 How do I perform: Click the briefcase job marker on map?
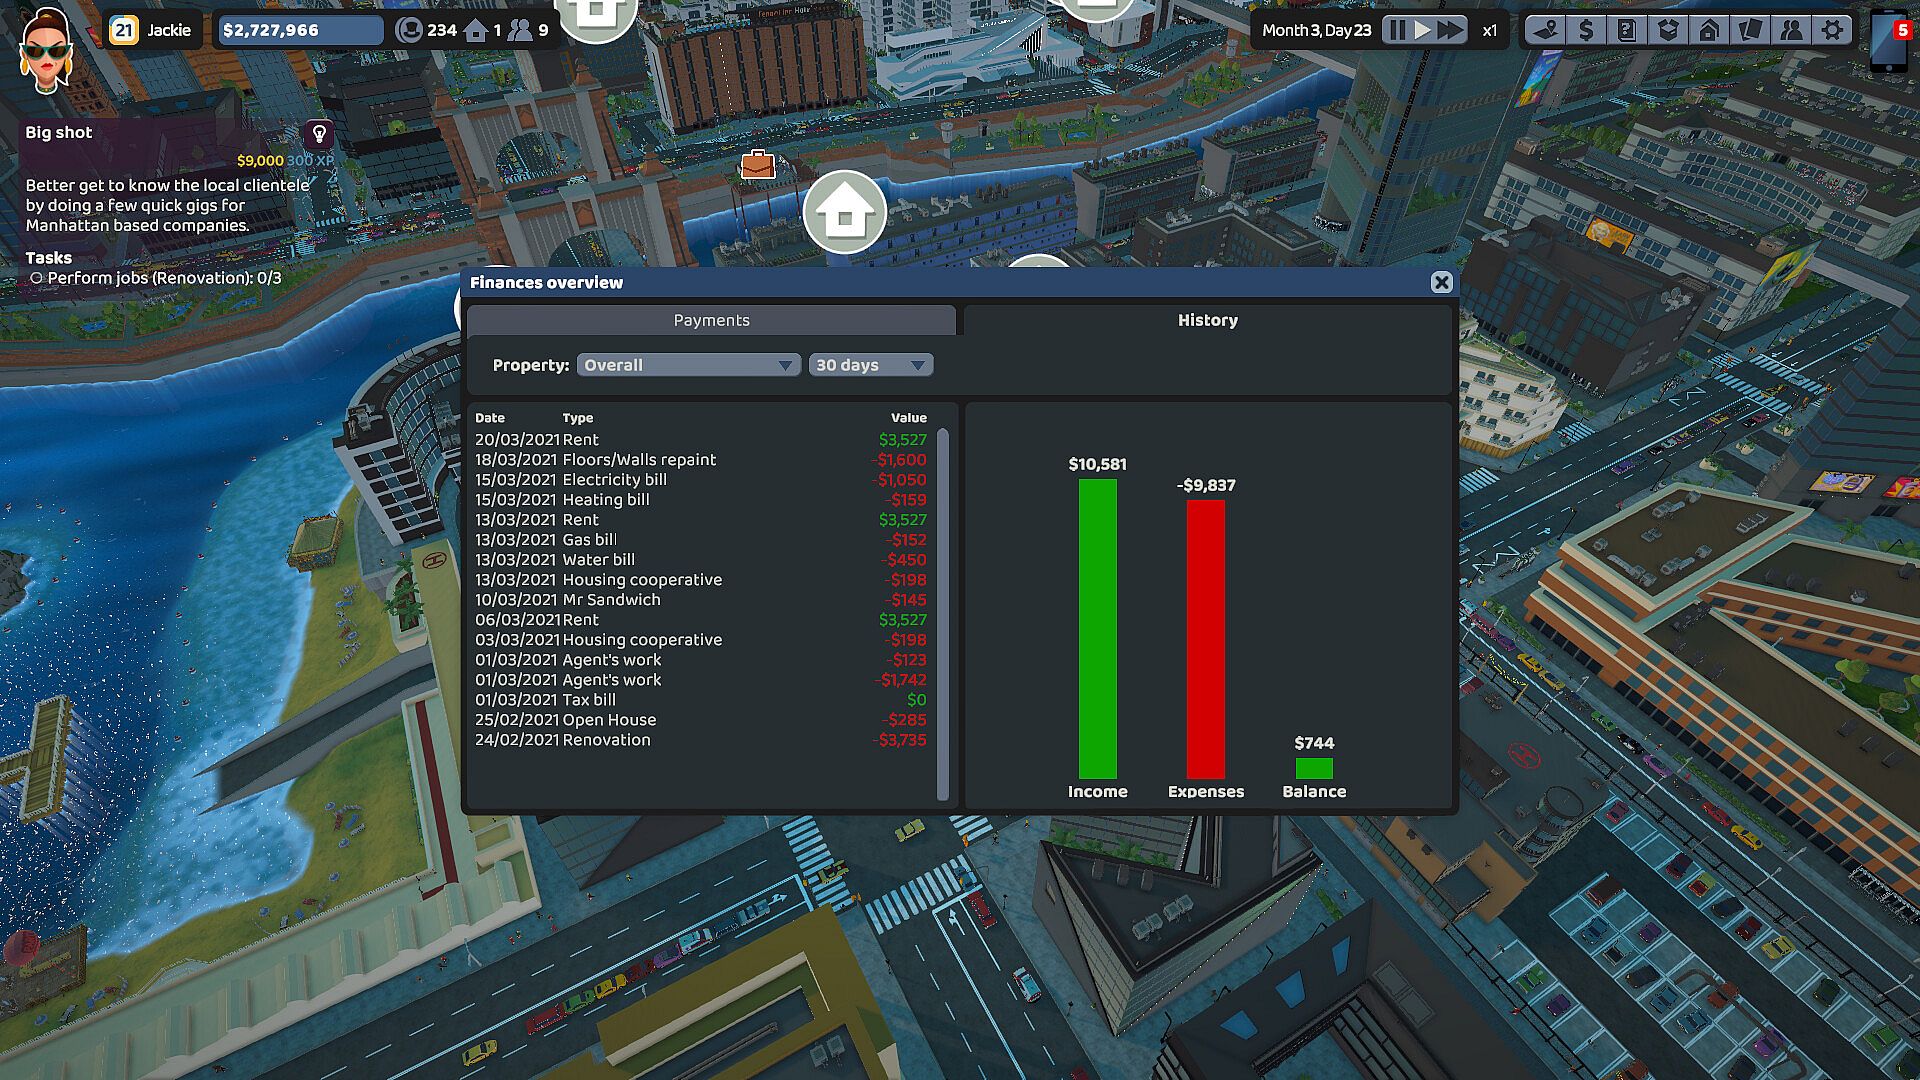pos(757,165)
